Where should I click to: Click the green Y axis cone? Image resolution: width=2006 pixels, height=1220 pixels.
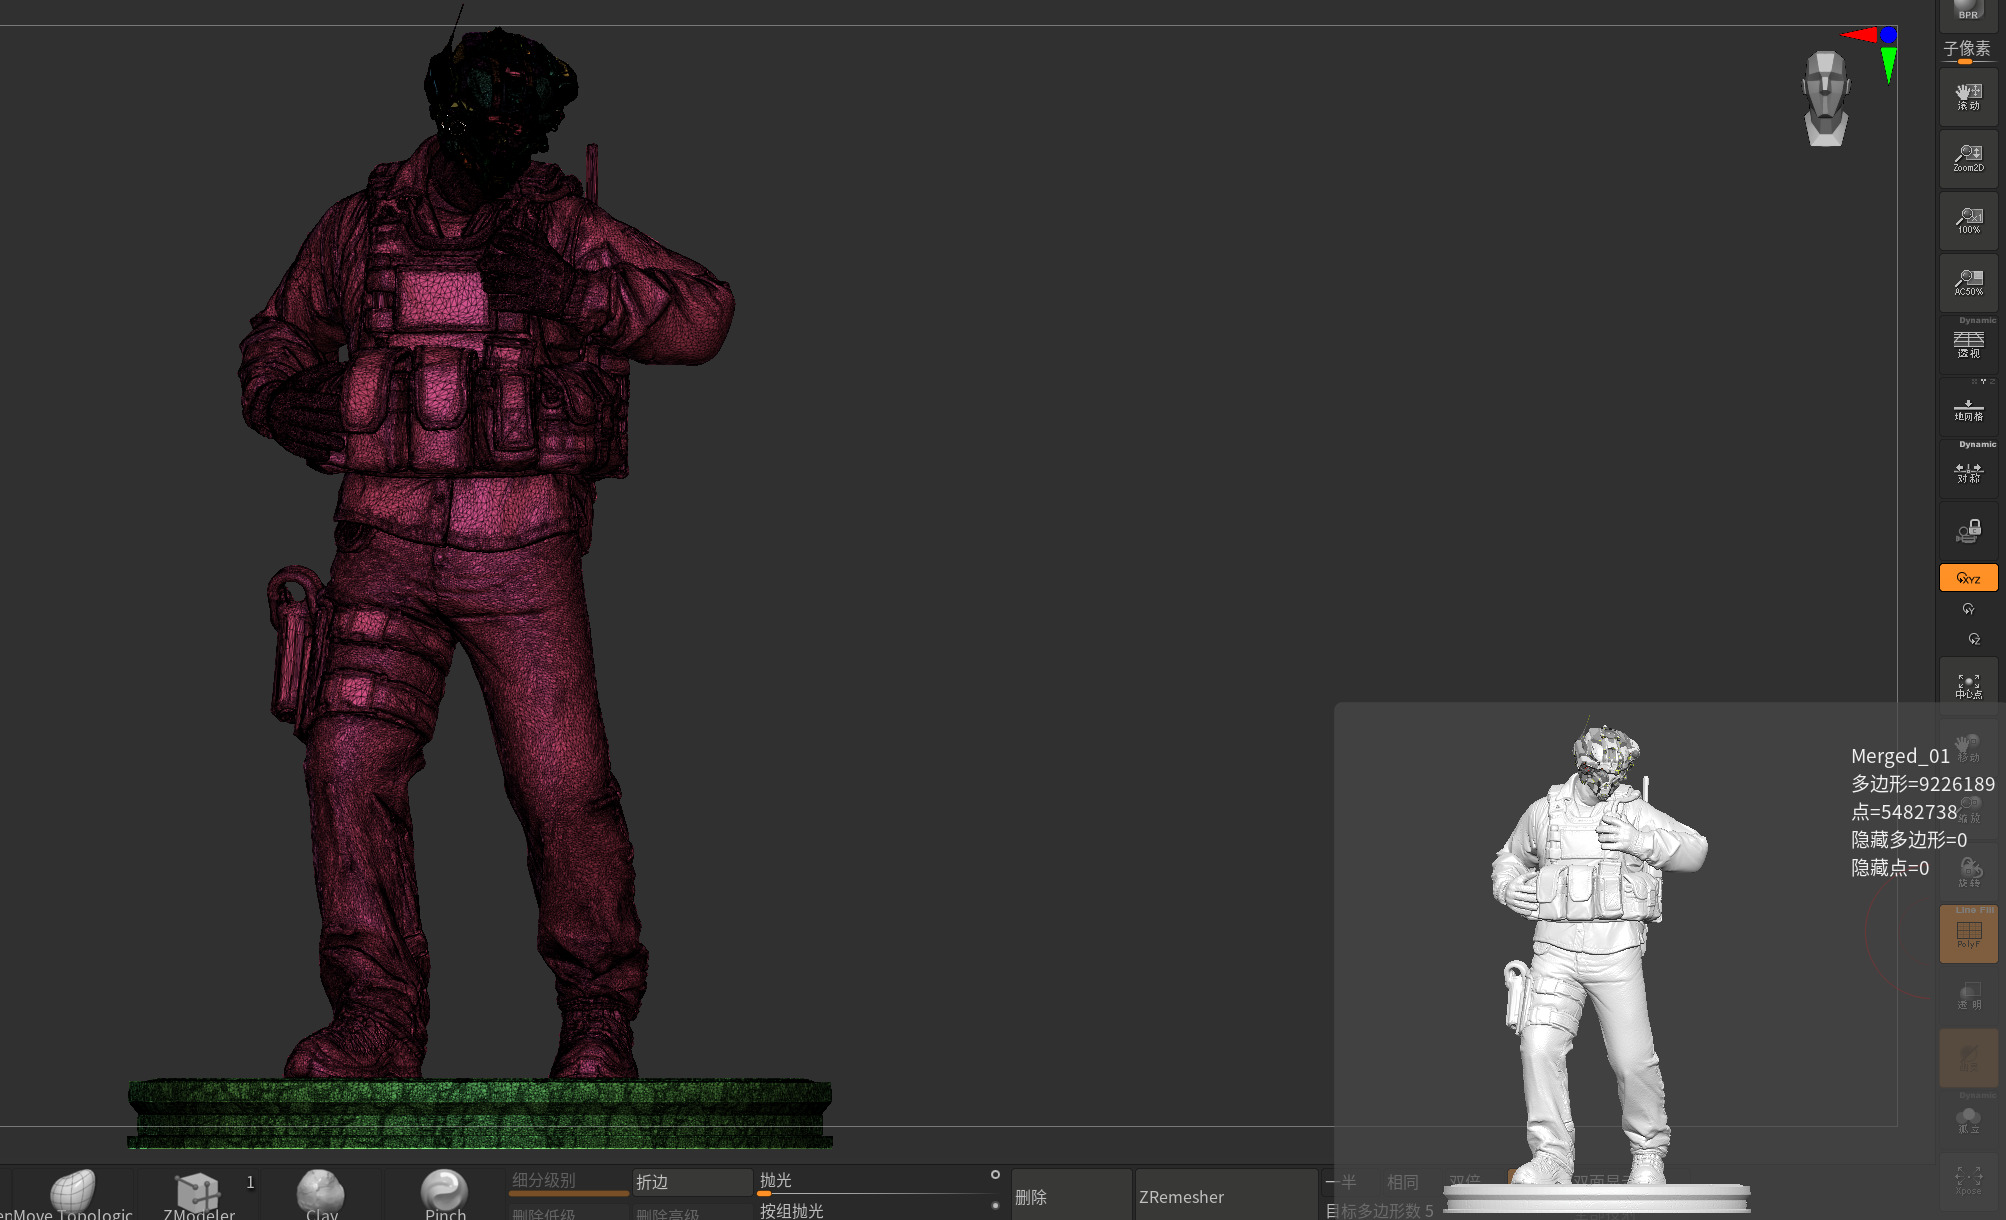click(1888, 65)
